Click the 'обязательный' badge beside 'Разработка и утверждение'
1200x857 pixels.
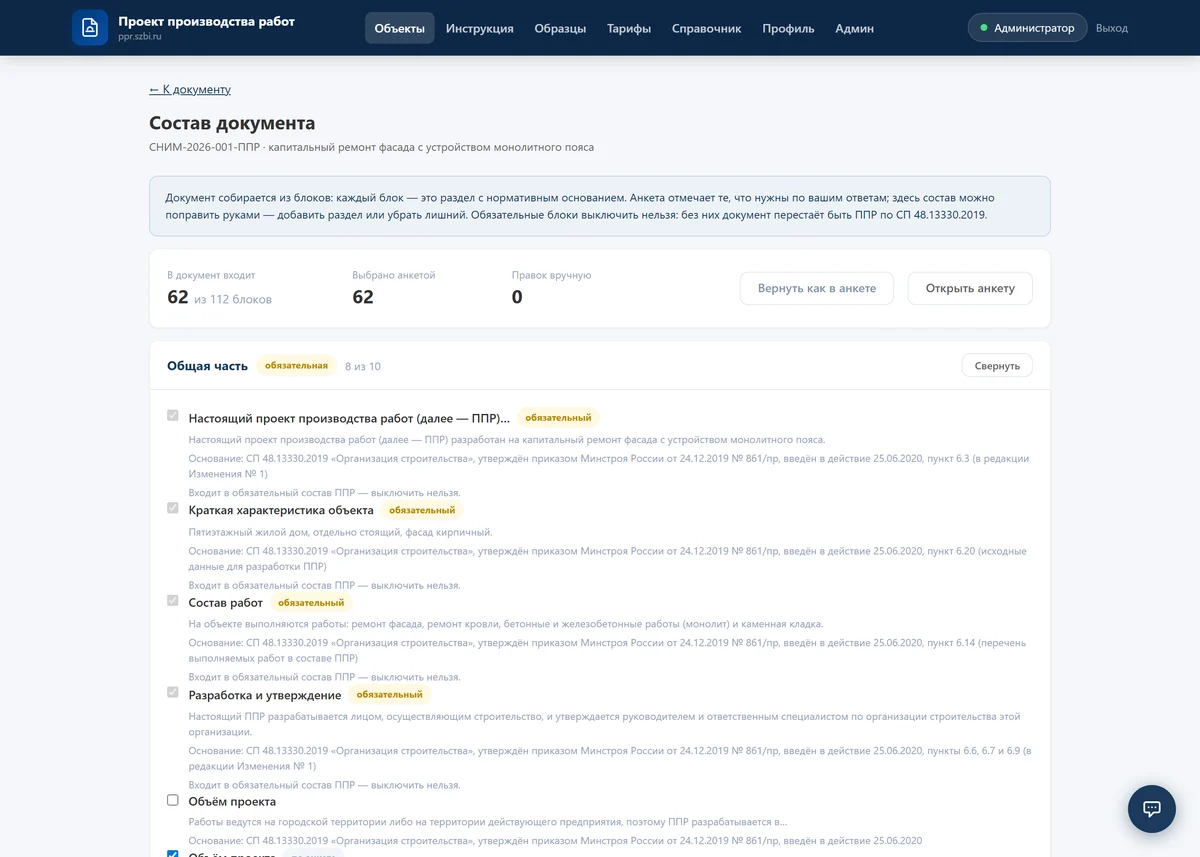click(x=390, y=695)
